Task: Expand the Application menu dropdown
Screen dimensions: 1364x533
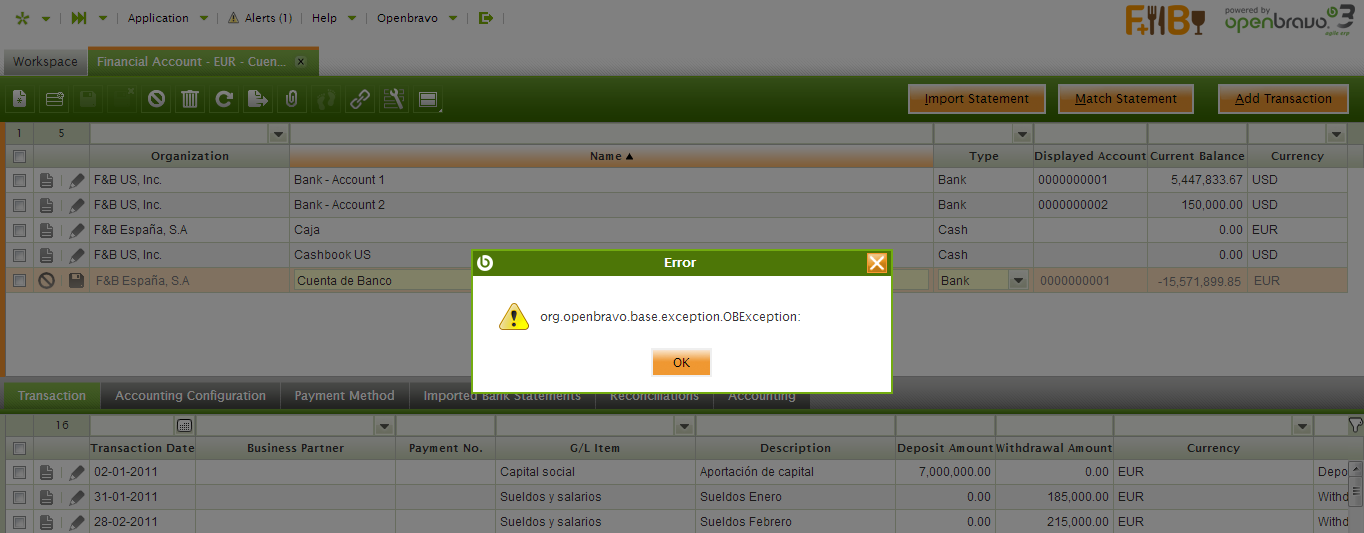Action: pyautogui.click(x=168, y=18)
